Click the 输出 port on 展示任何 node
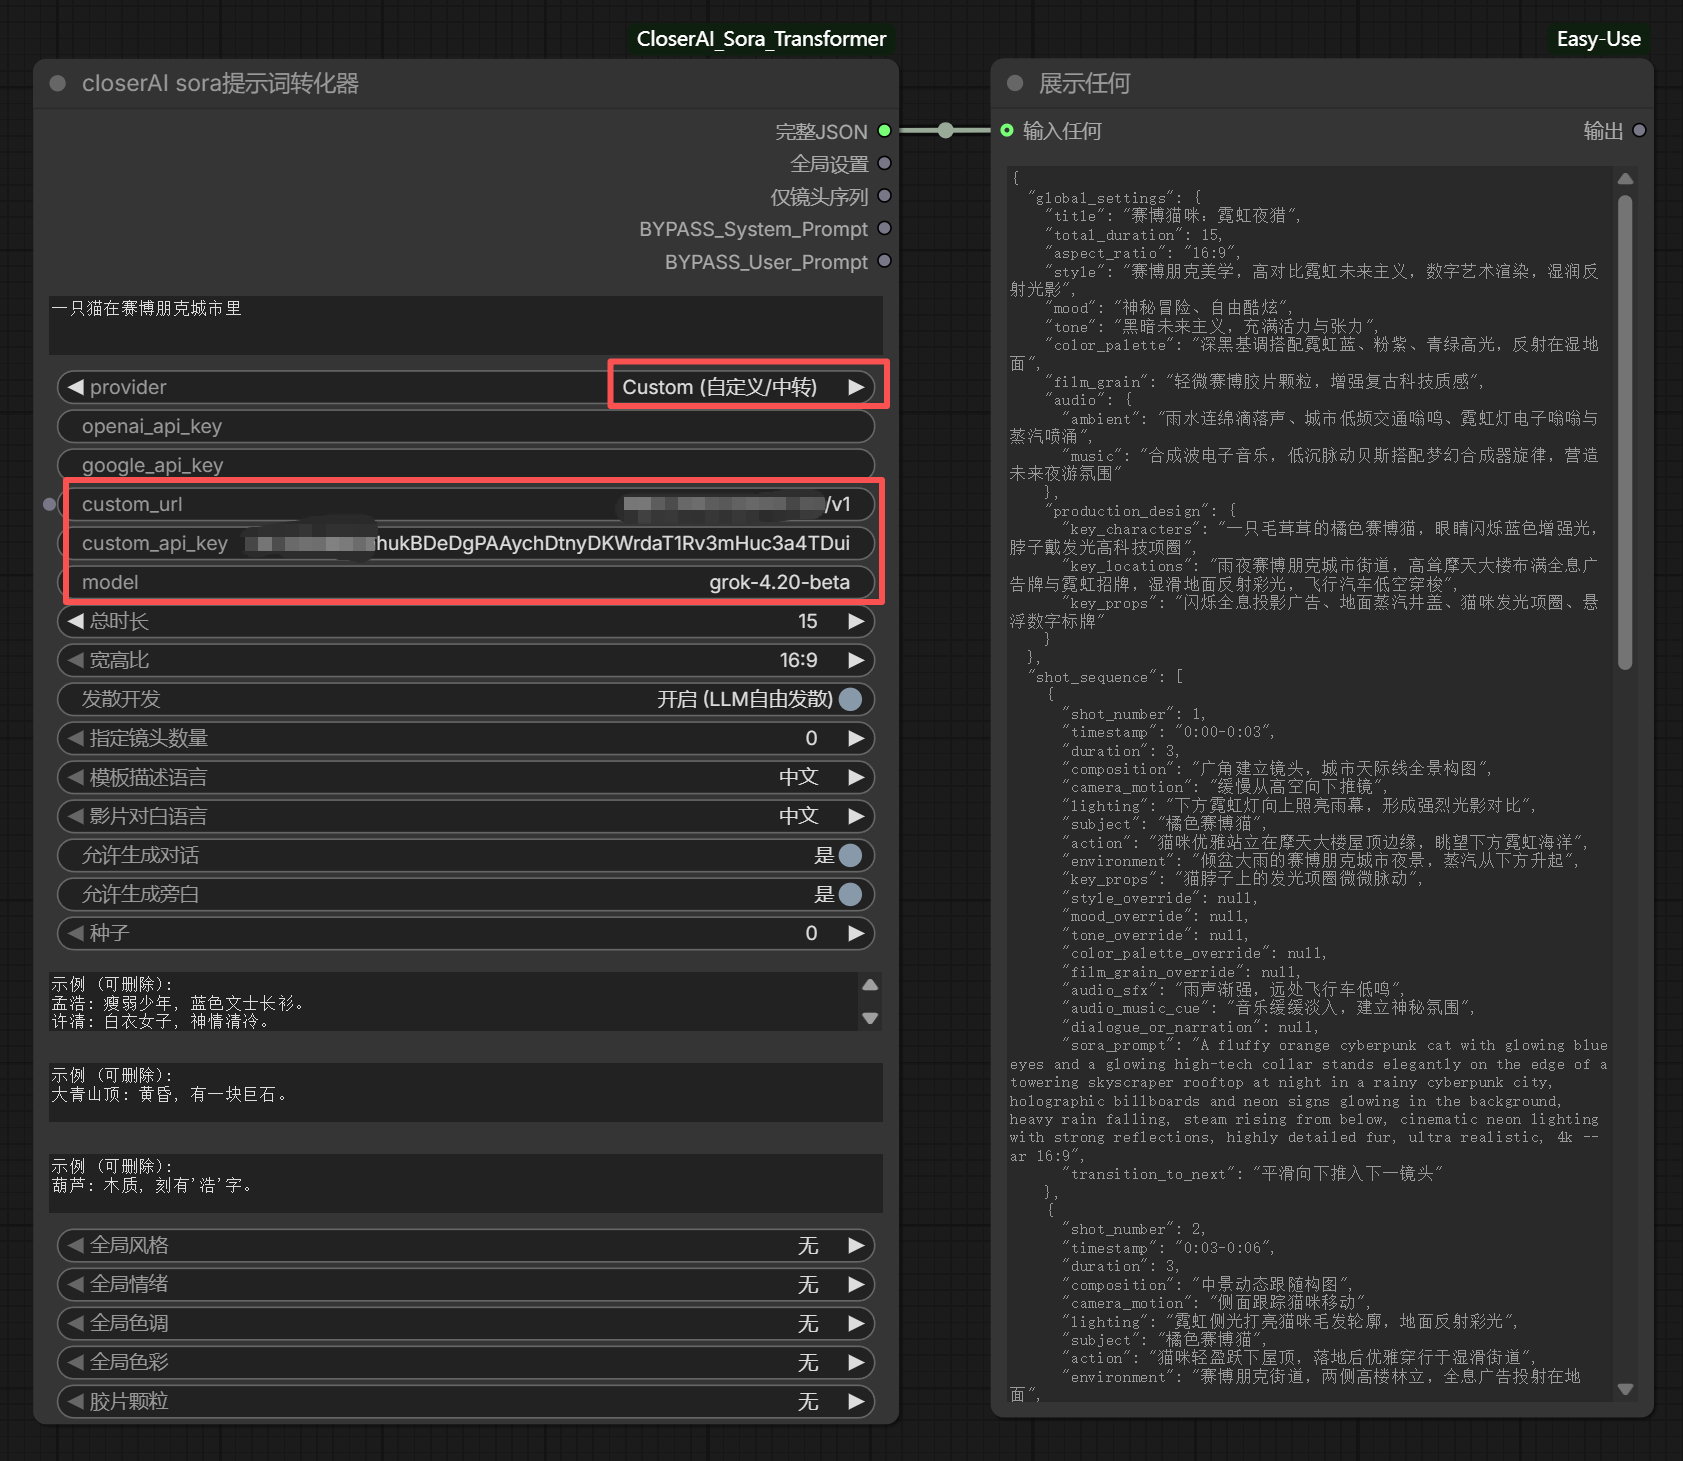 1639,131
